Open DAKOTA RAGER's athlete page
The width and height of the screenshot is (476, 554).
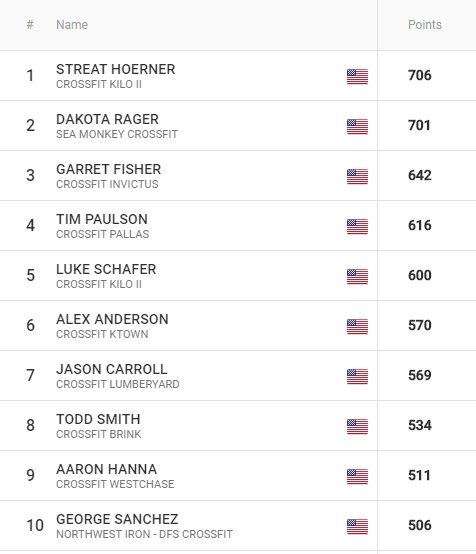pyautogui.click(x=107, y=119)
